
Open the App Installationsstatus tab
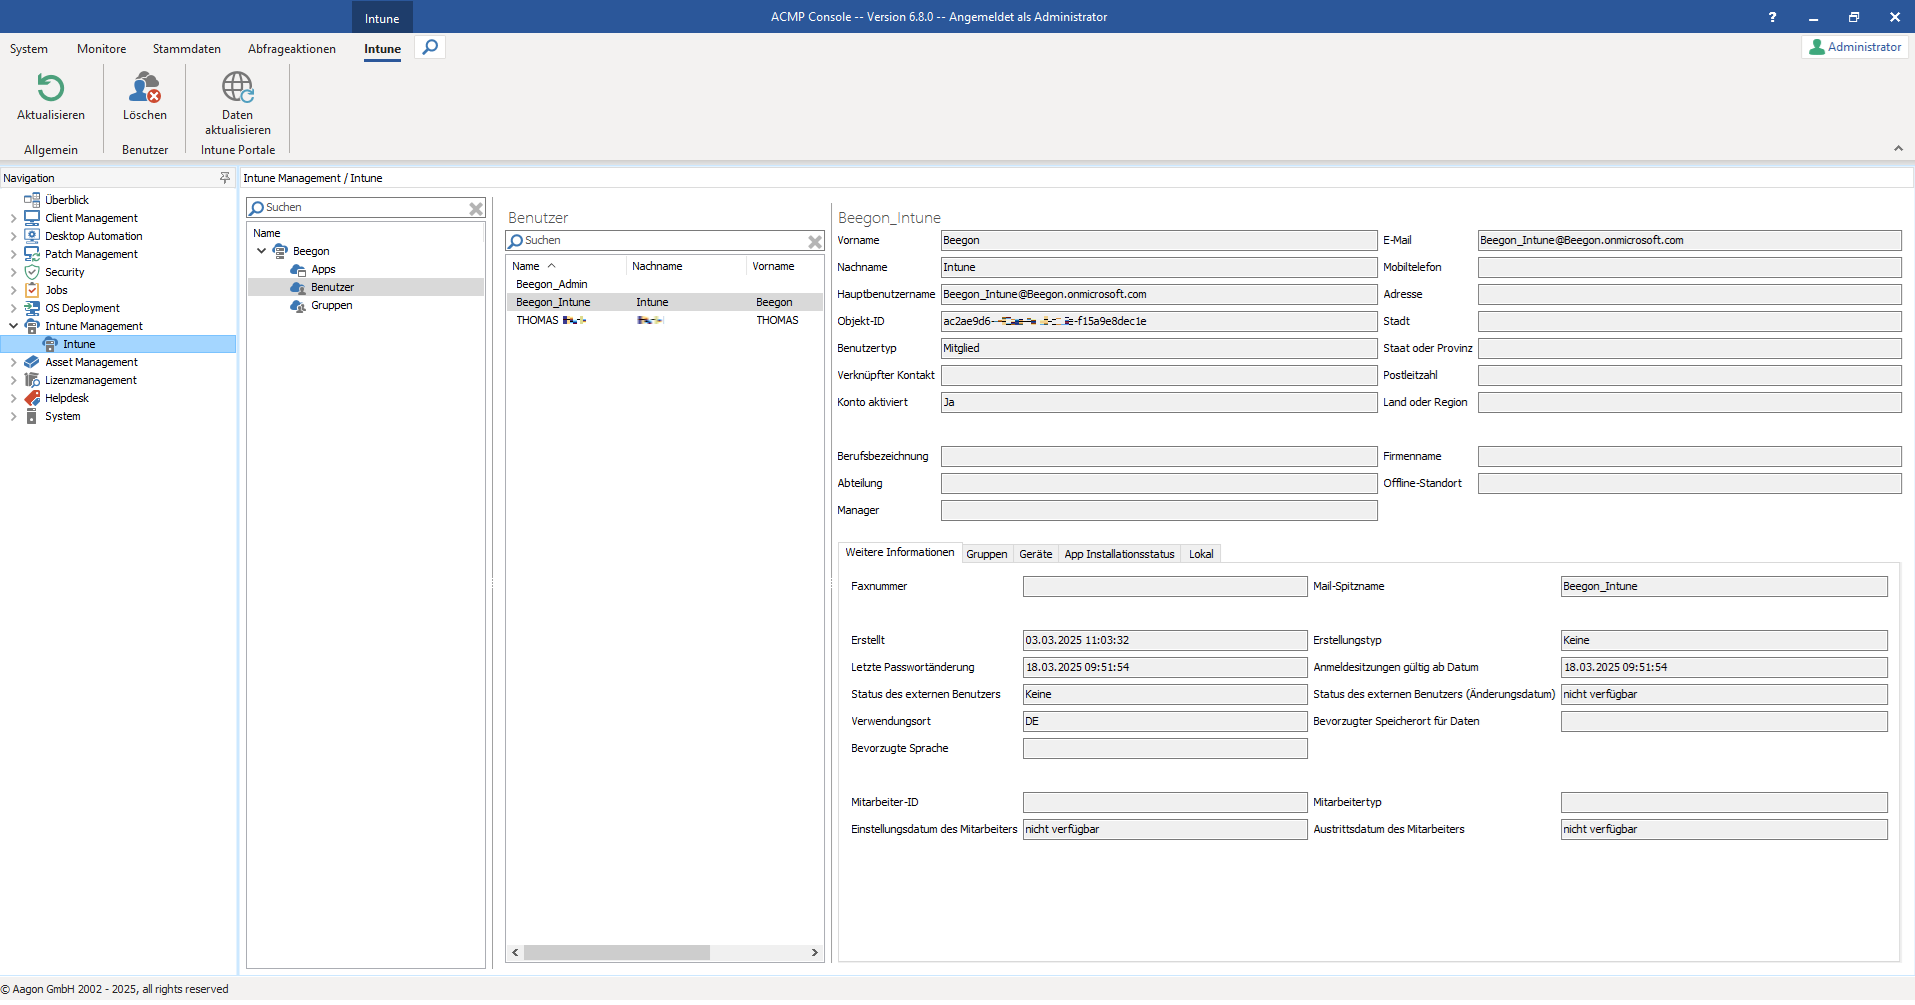coord(1119,554)
